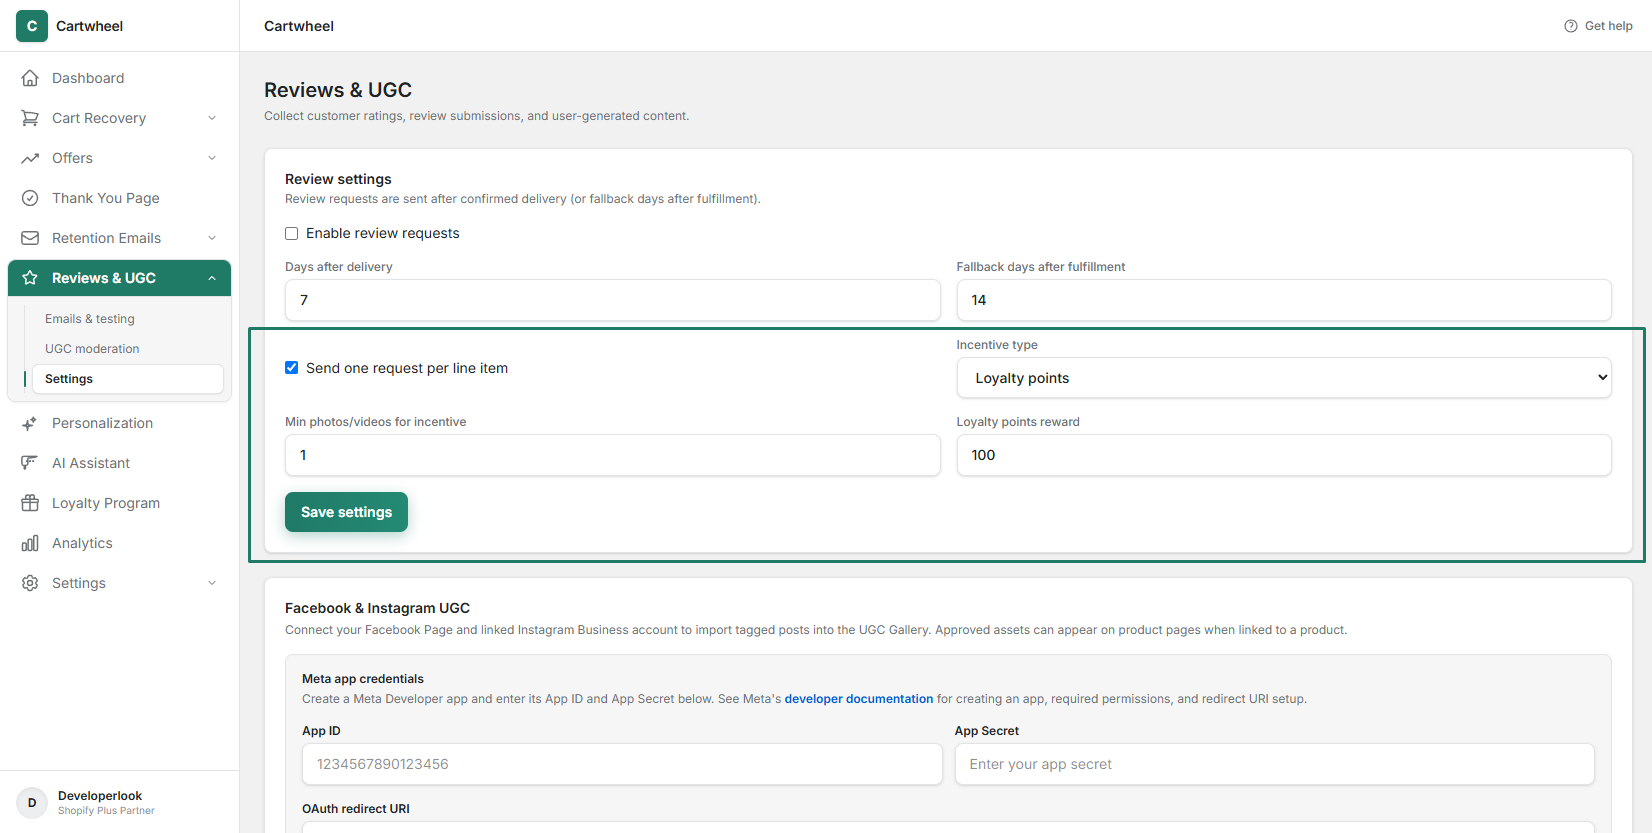Click the App Secret input field

[x=1275, y=764]
